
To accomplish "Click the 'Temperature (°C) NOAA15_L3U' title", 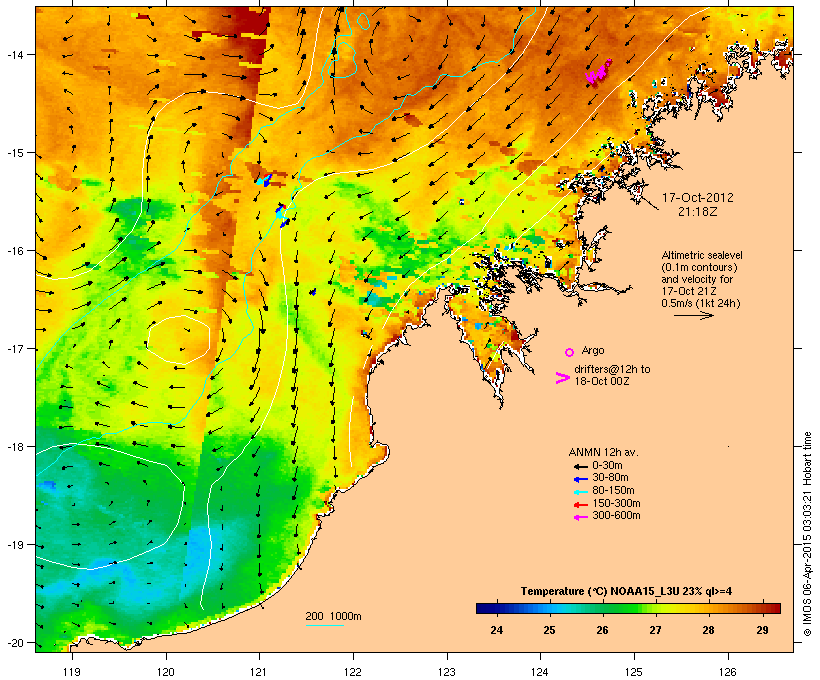I will click(x=599, y=592).
